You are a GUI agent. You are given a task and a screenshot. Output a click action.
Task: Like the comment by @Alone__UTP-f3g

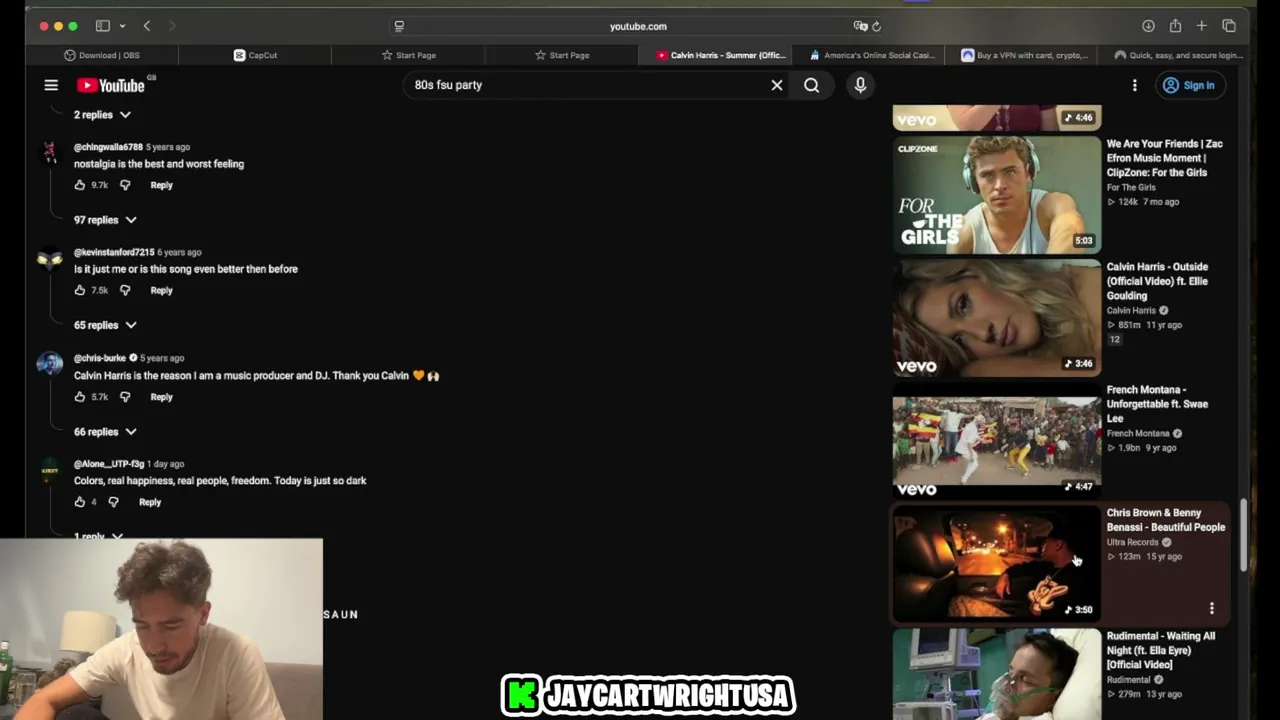(x=80, y=502)
